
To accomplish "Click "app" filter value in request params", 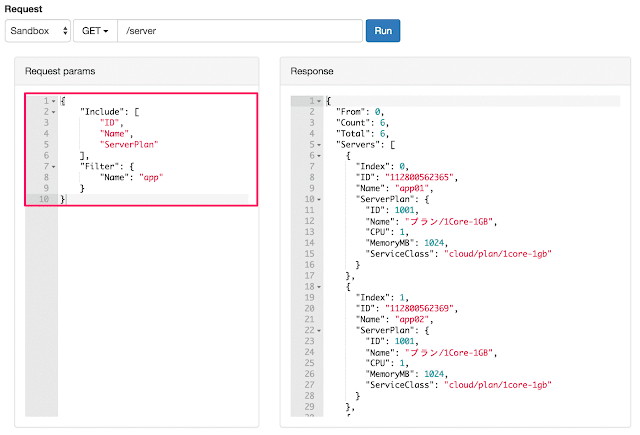I will 151,178.
